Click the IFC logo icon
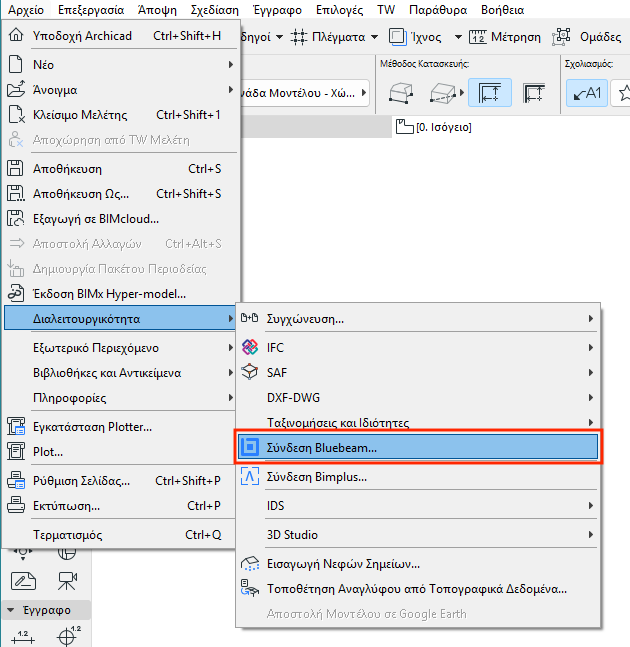Image resolution: width=630 pixels, height=647 pixels. [x=250, y=347]
